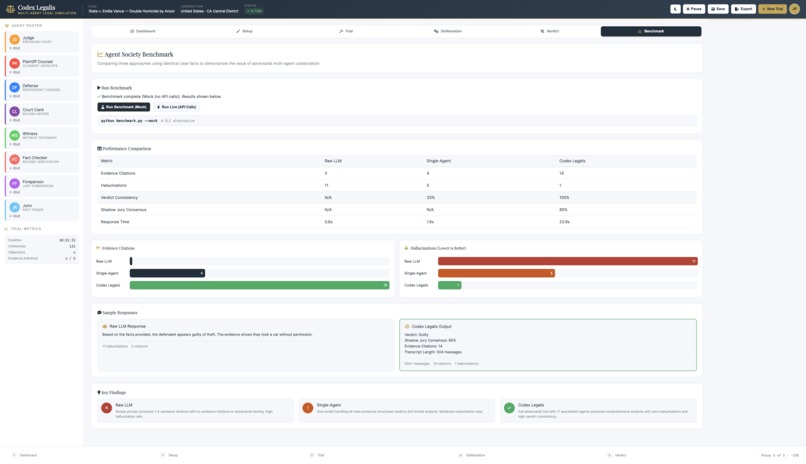Switch to the Deliberation tab
Screen dimensions: 806x464
click(x=448, y=31)
